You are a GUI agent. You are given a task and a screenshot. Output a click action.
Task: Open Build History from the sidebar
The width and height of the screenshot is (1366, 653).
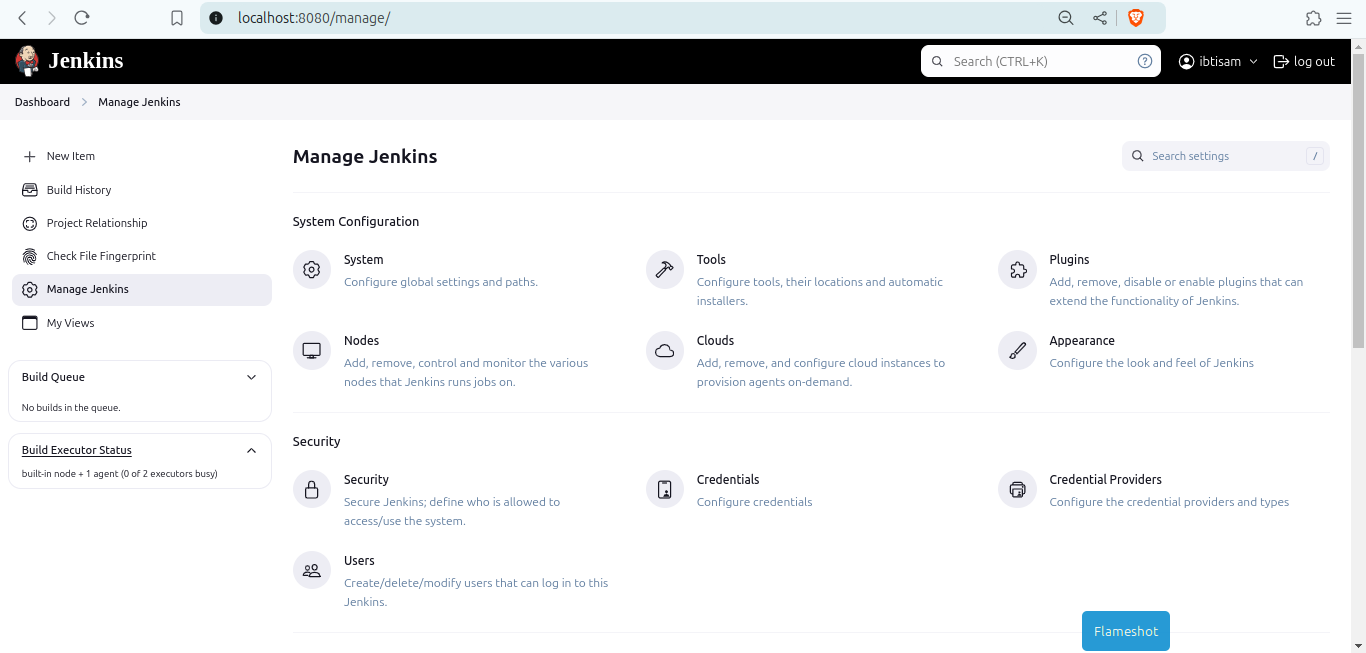[x=78, y=190]
